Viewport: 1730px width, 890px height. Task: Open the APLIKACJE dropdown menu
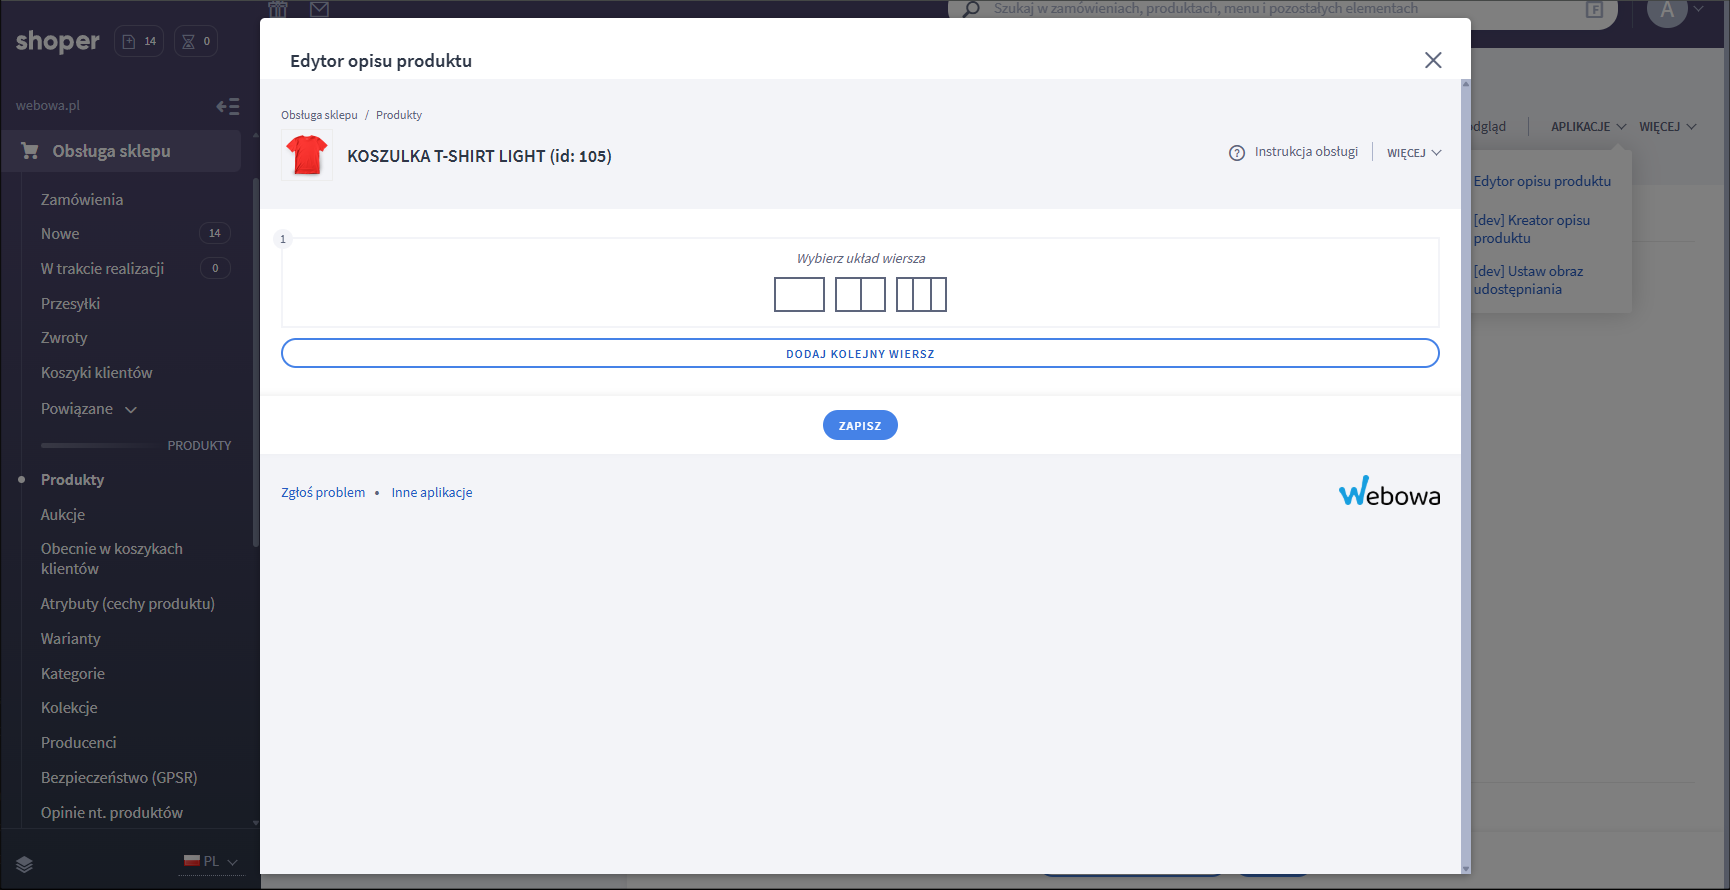pos(1588,127)
